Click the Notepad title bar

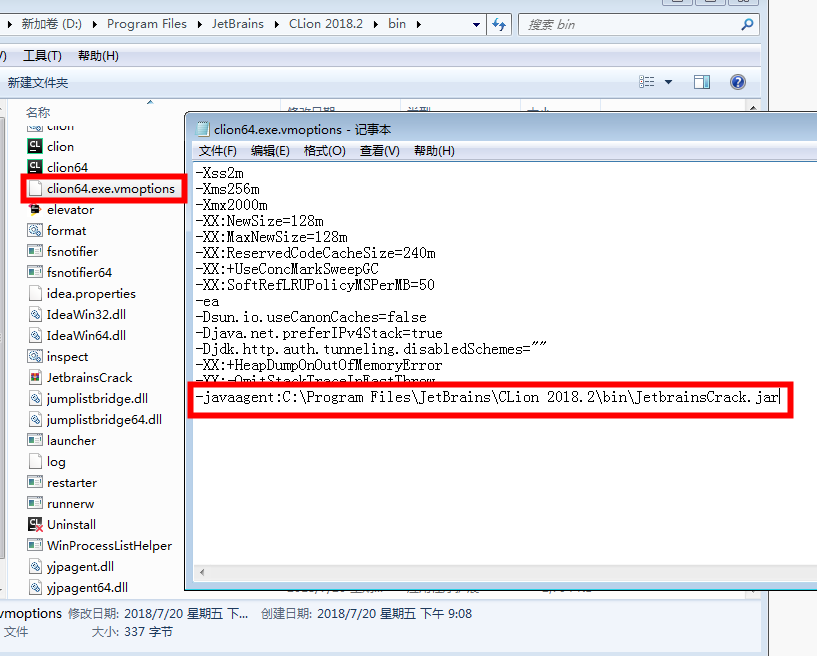502,129
